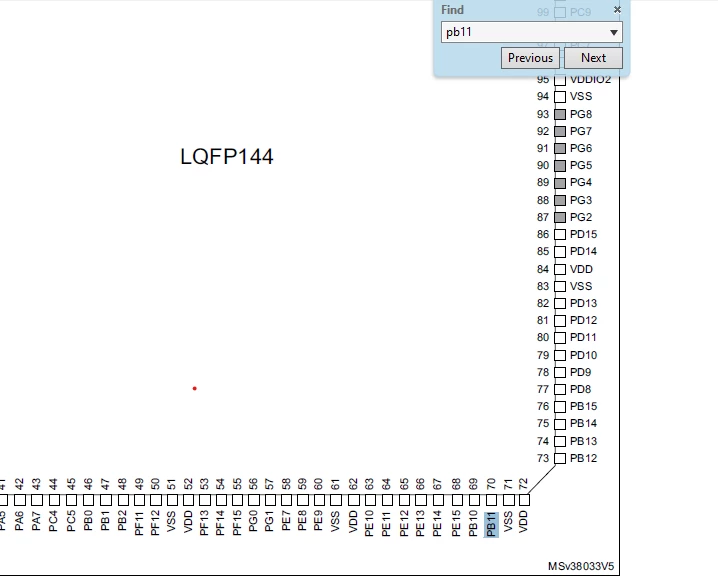Image resolution: width=718 pixels, height=586 pixels.
Task: Click the PD11 pin label
Action: 583,337
